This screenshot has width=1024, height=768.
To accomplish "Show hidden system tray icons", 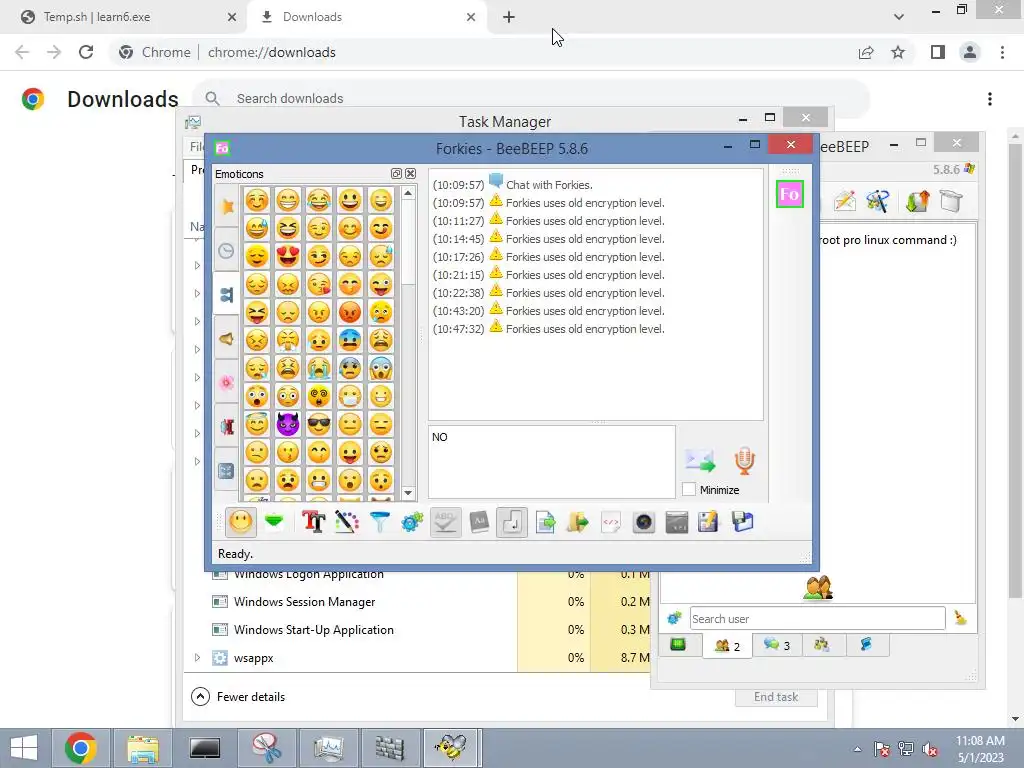I will tap(857, 749).
